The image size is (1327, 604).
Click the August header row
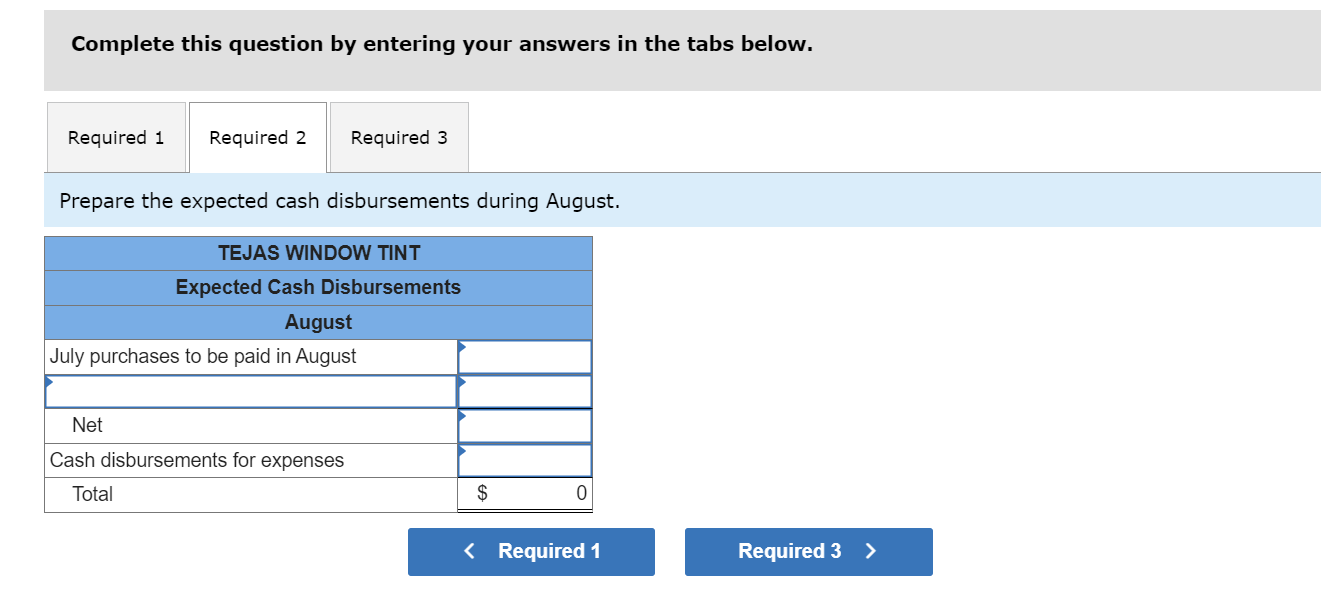318,321
